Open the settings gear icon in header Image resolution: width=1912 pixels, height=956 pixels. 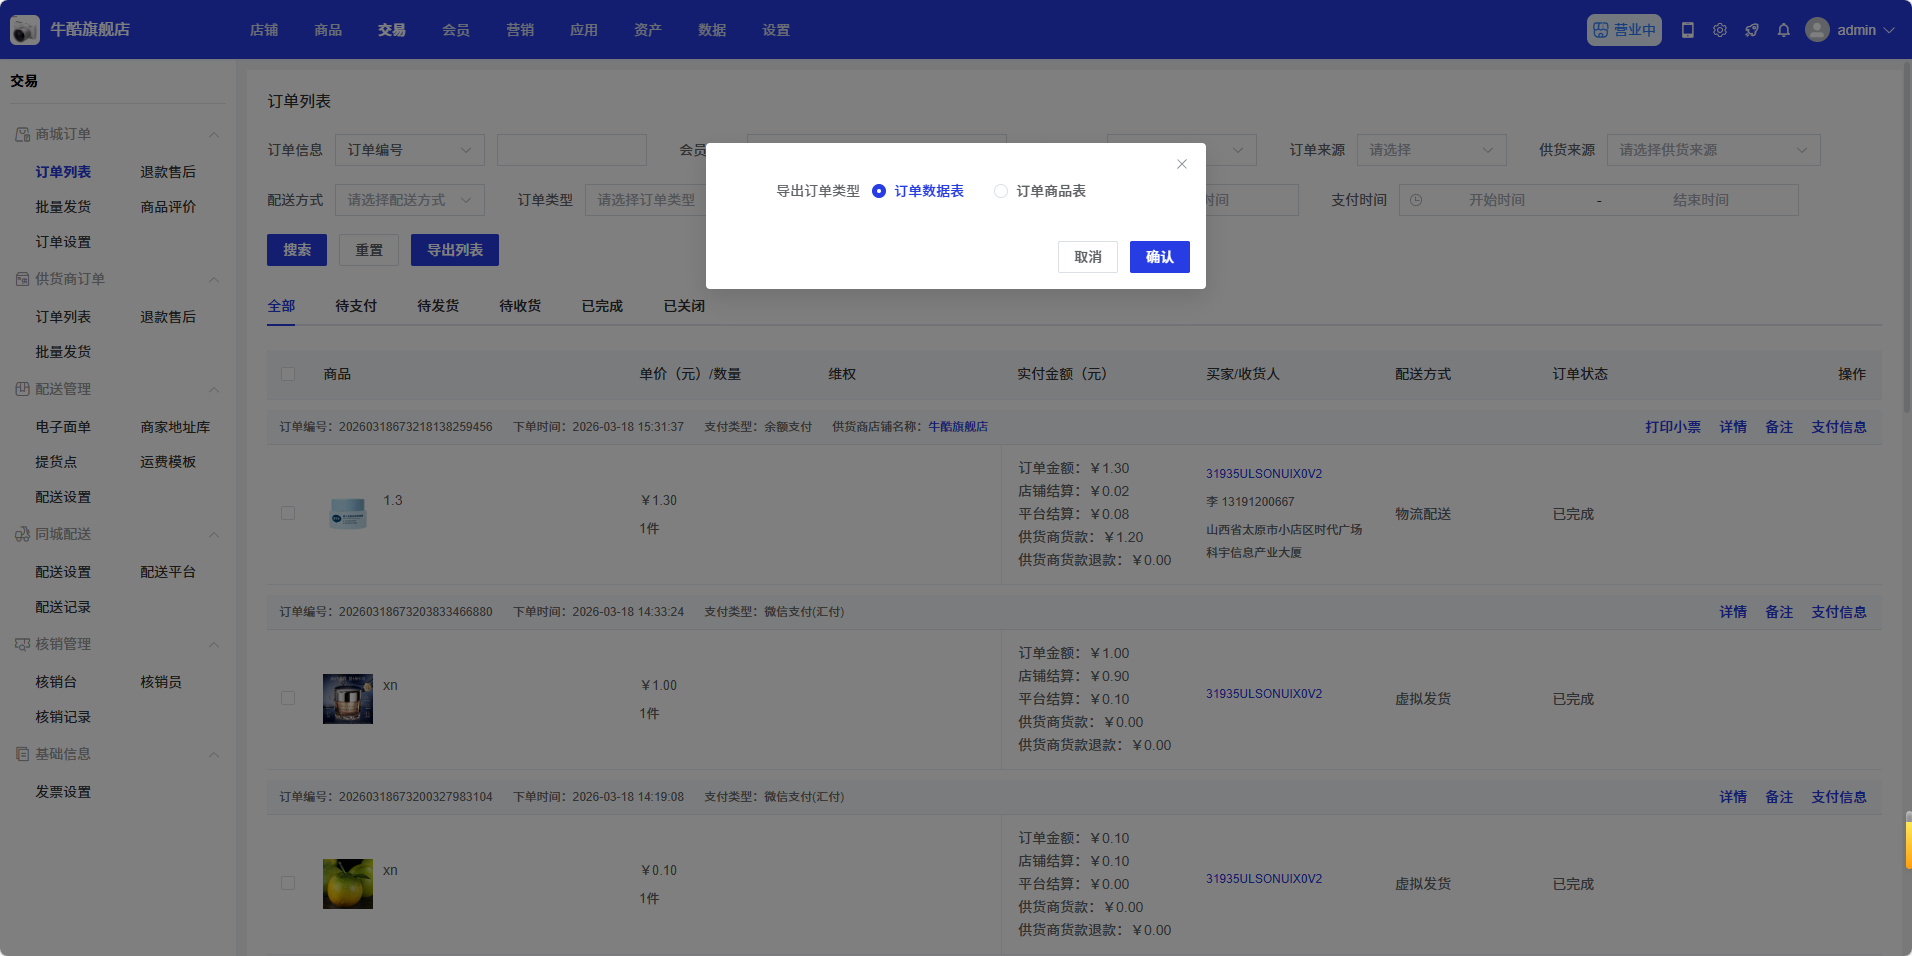(1720, 30)
